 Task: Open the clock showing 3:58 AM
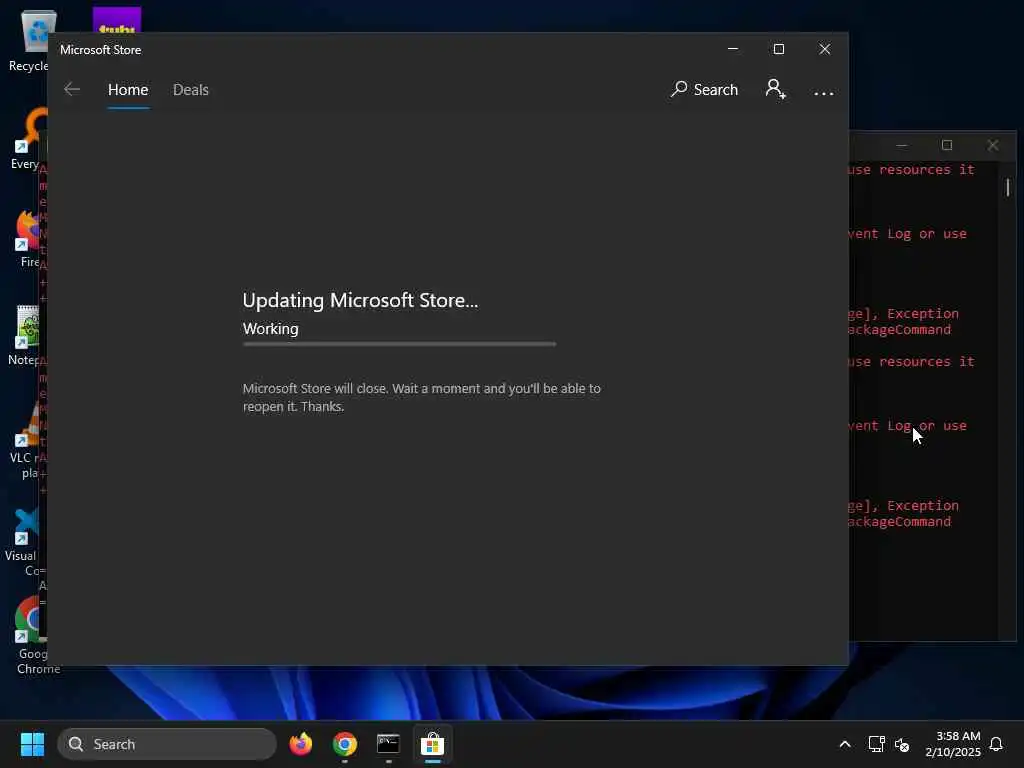click(953, 744)
